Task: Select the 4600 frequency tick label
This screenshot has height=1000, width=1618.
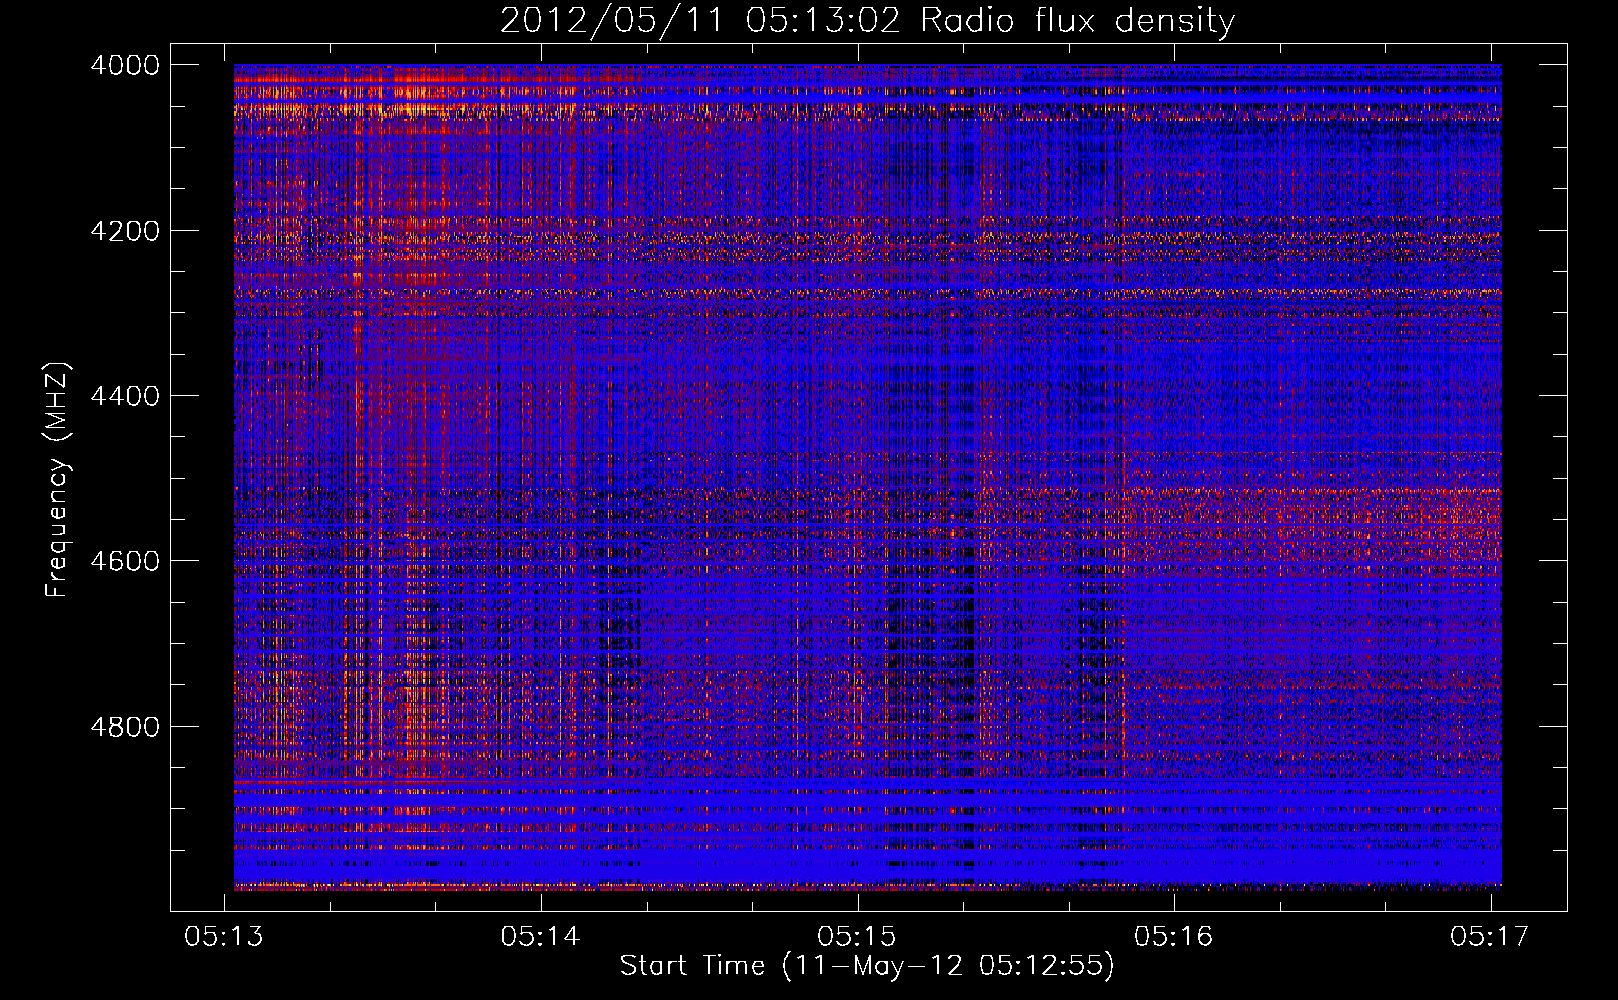Action: coord(125,561)
